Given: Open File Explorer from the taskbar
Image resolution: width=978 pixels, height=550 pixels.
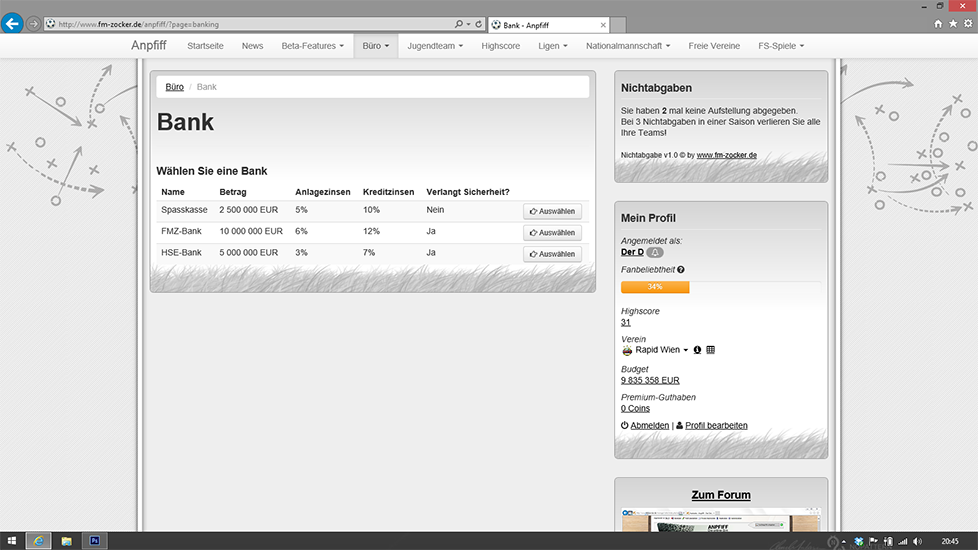Looking at the screenshot, I should click(67, 540).
